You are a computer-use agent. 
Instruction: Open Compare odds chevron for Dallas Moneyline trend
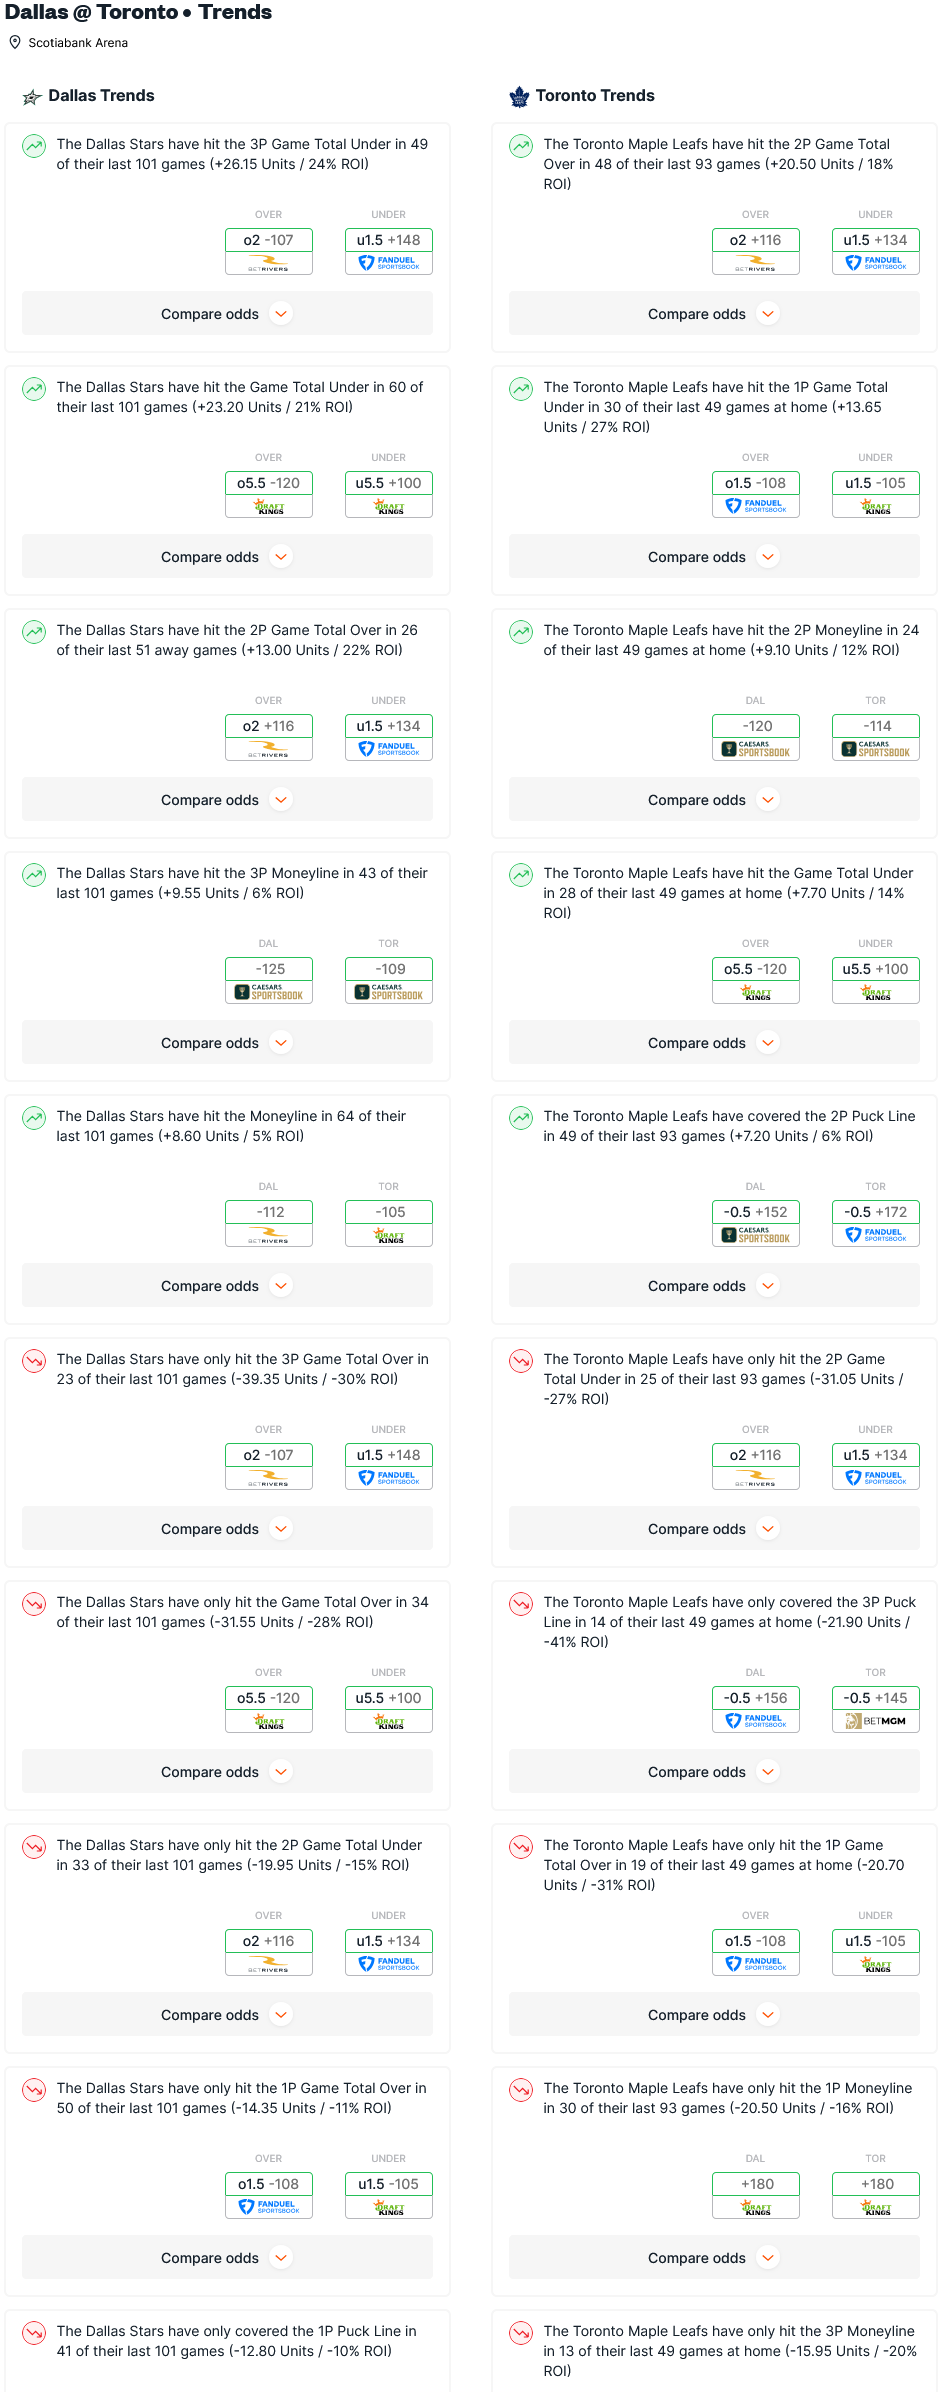(281, 1286)
